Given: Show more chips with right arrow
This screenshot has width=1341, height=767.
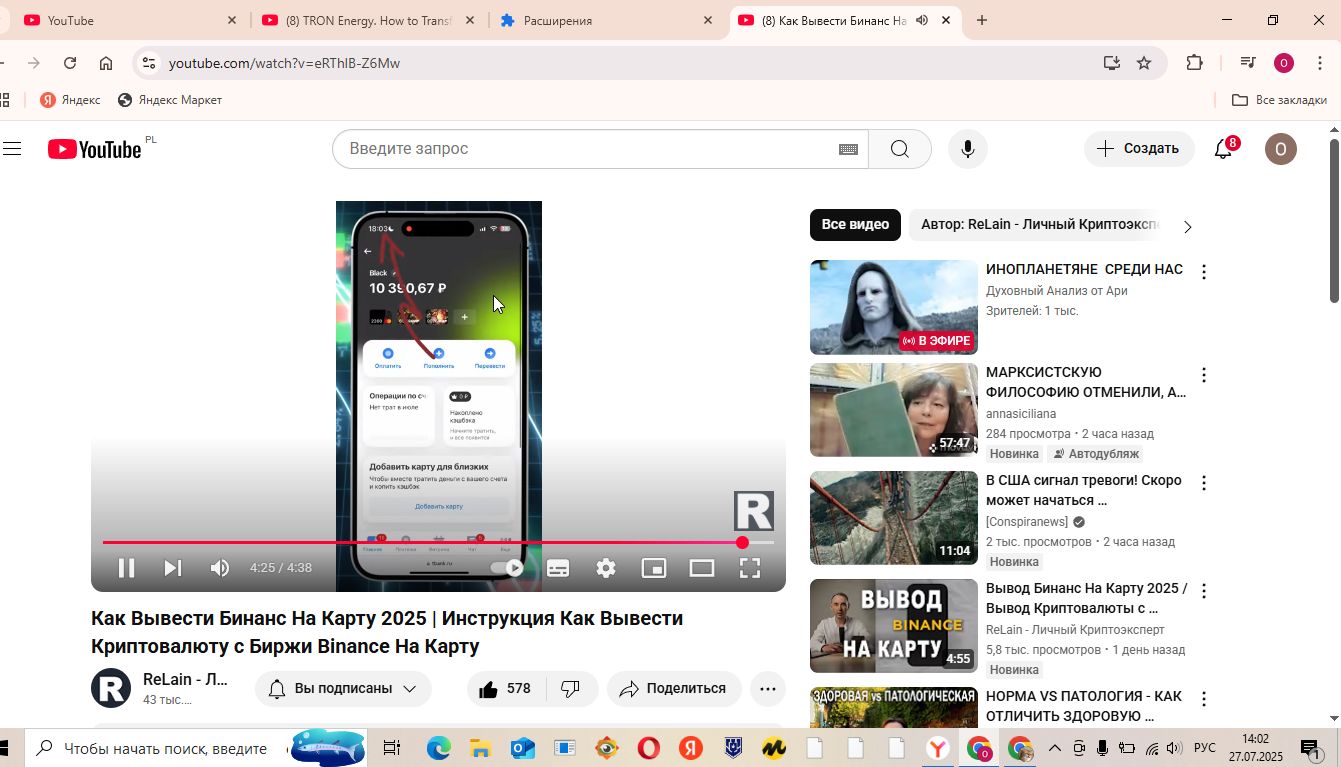Looking at the screenshot, I should point(1187,227).
